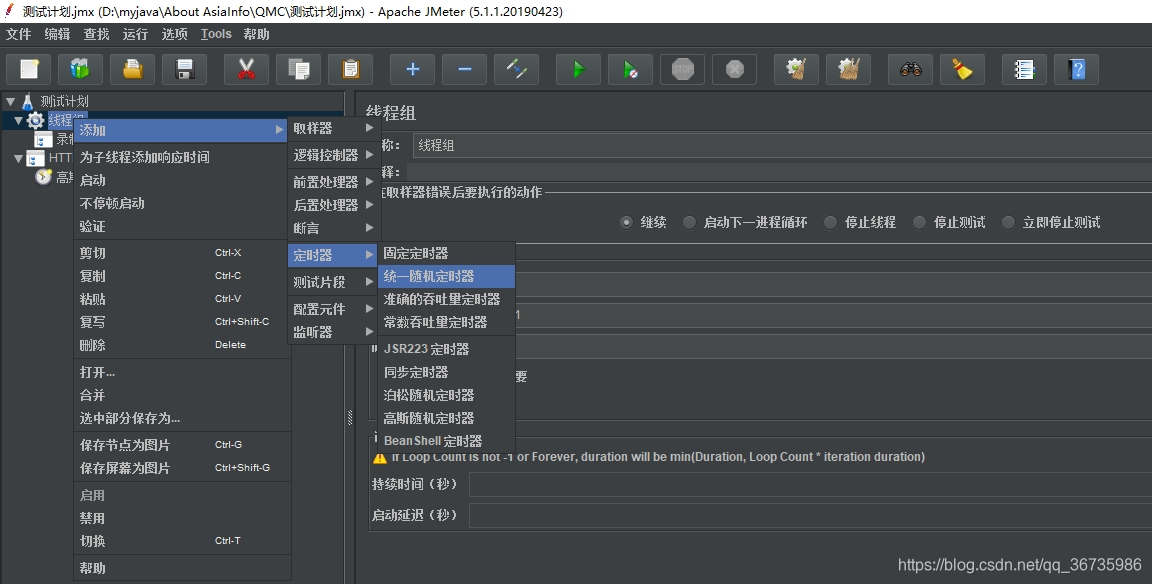Stop test threads STOP icon
This screenshot has height=584, width=1152.
683,70
